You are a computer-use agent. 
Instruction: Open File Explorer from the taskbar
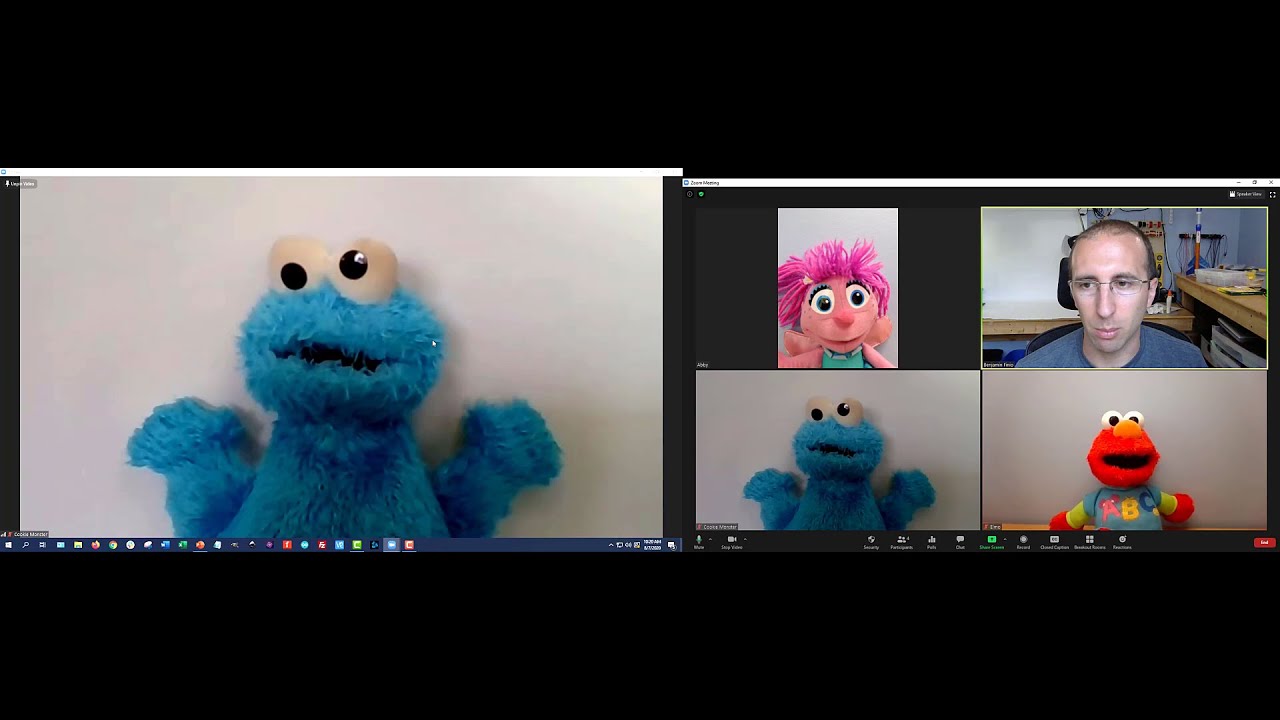pyautogui.click(x=78, y=545)
